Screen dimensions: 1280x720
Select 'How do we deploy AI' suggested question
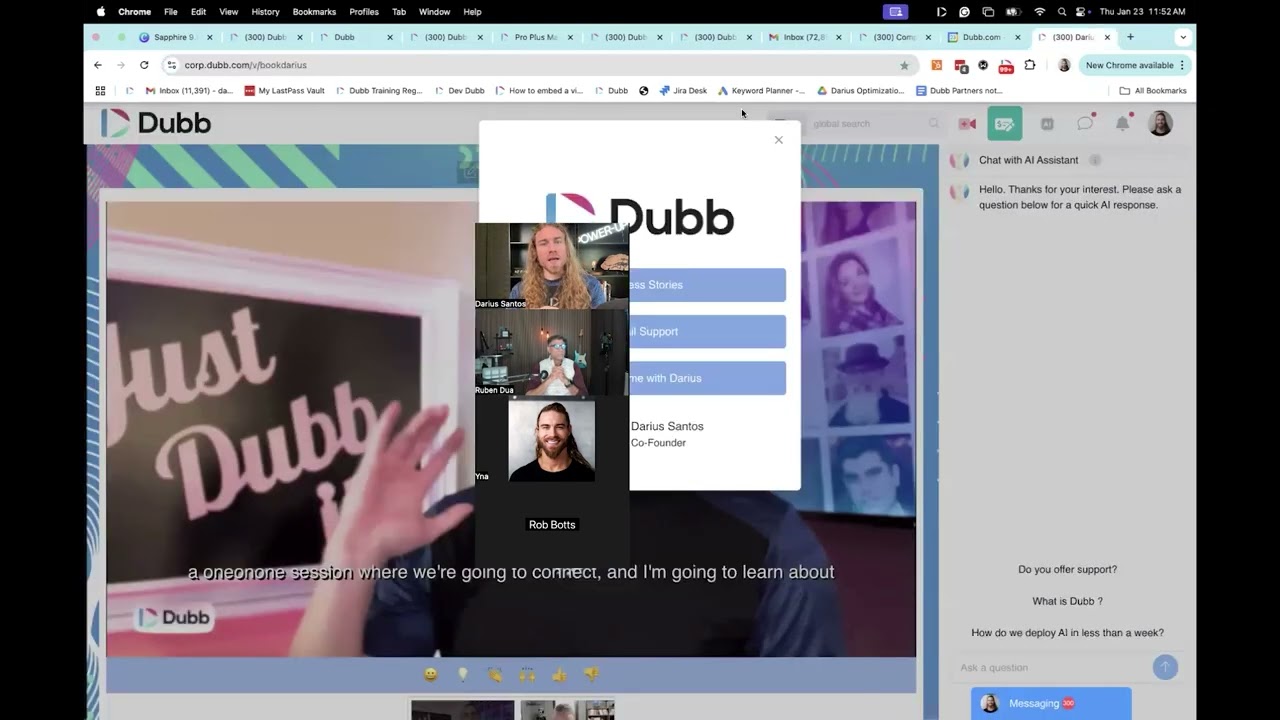pyautogui.click(x=1067, y=633)
